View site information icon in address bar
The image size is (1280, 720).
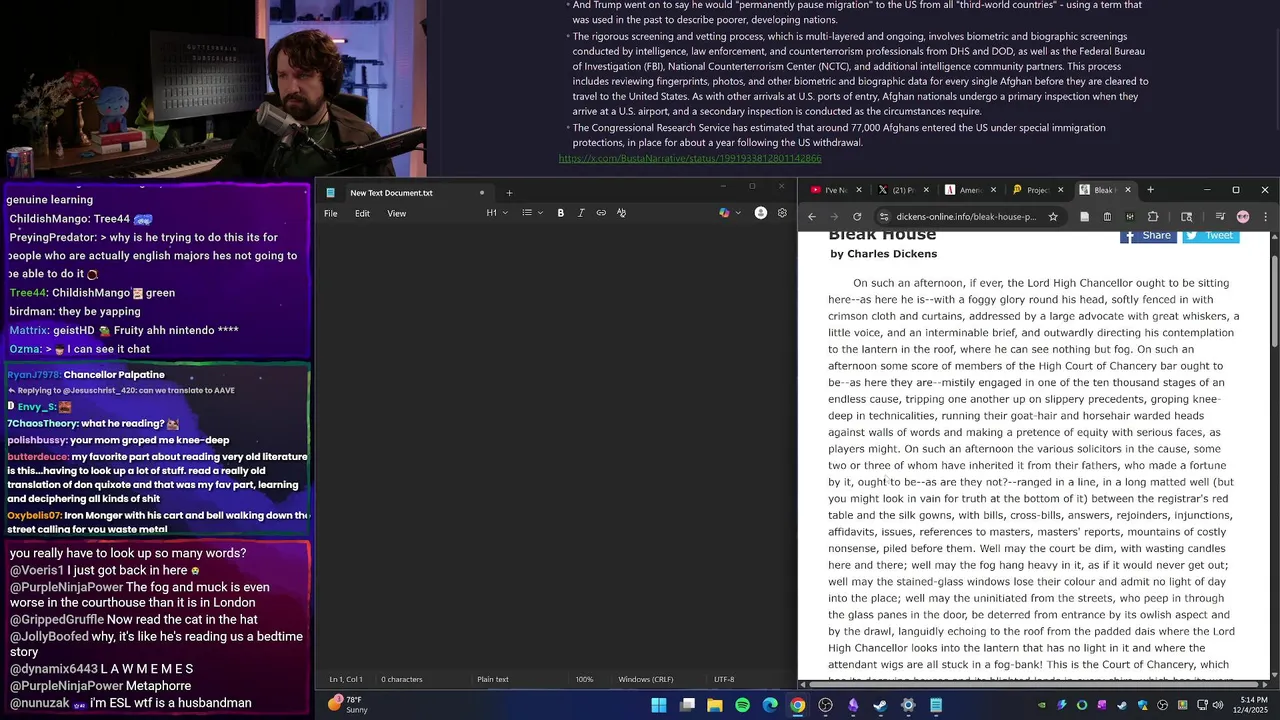pyautogui.click(x=884, y=216)
